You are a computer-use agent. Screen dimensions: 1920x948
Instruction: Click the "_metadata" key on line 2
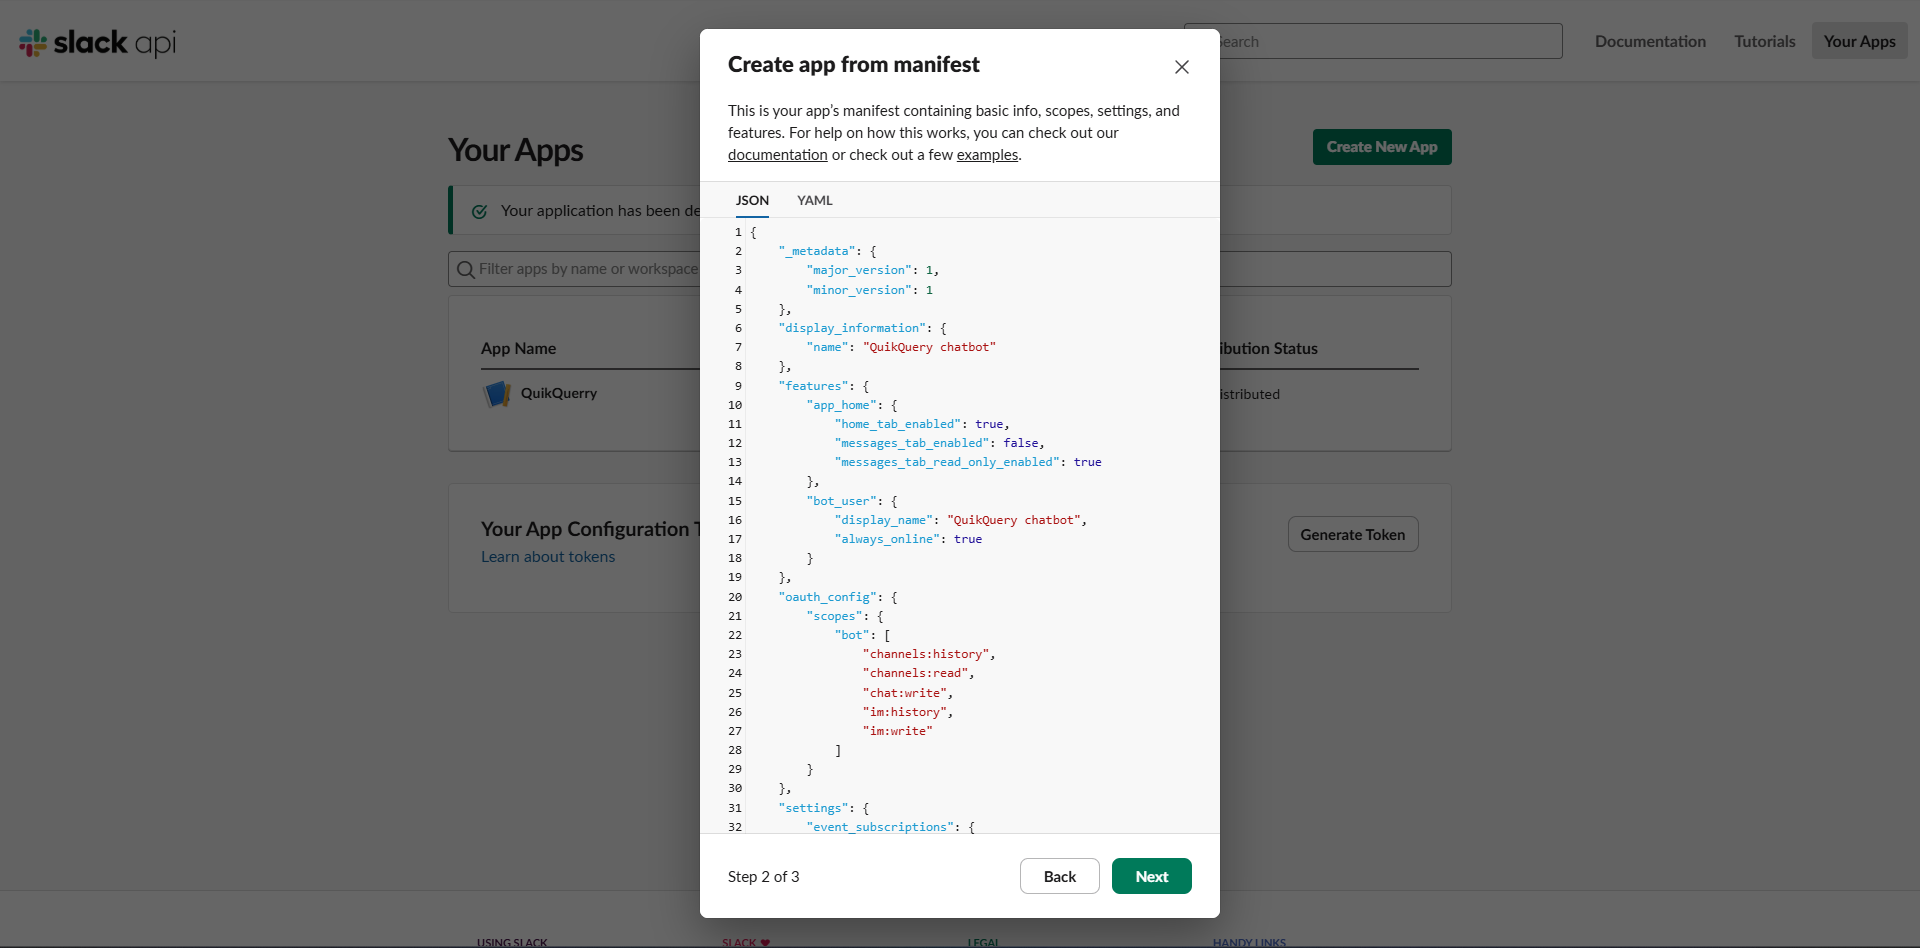tap(817, 251)
